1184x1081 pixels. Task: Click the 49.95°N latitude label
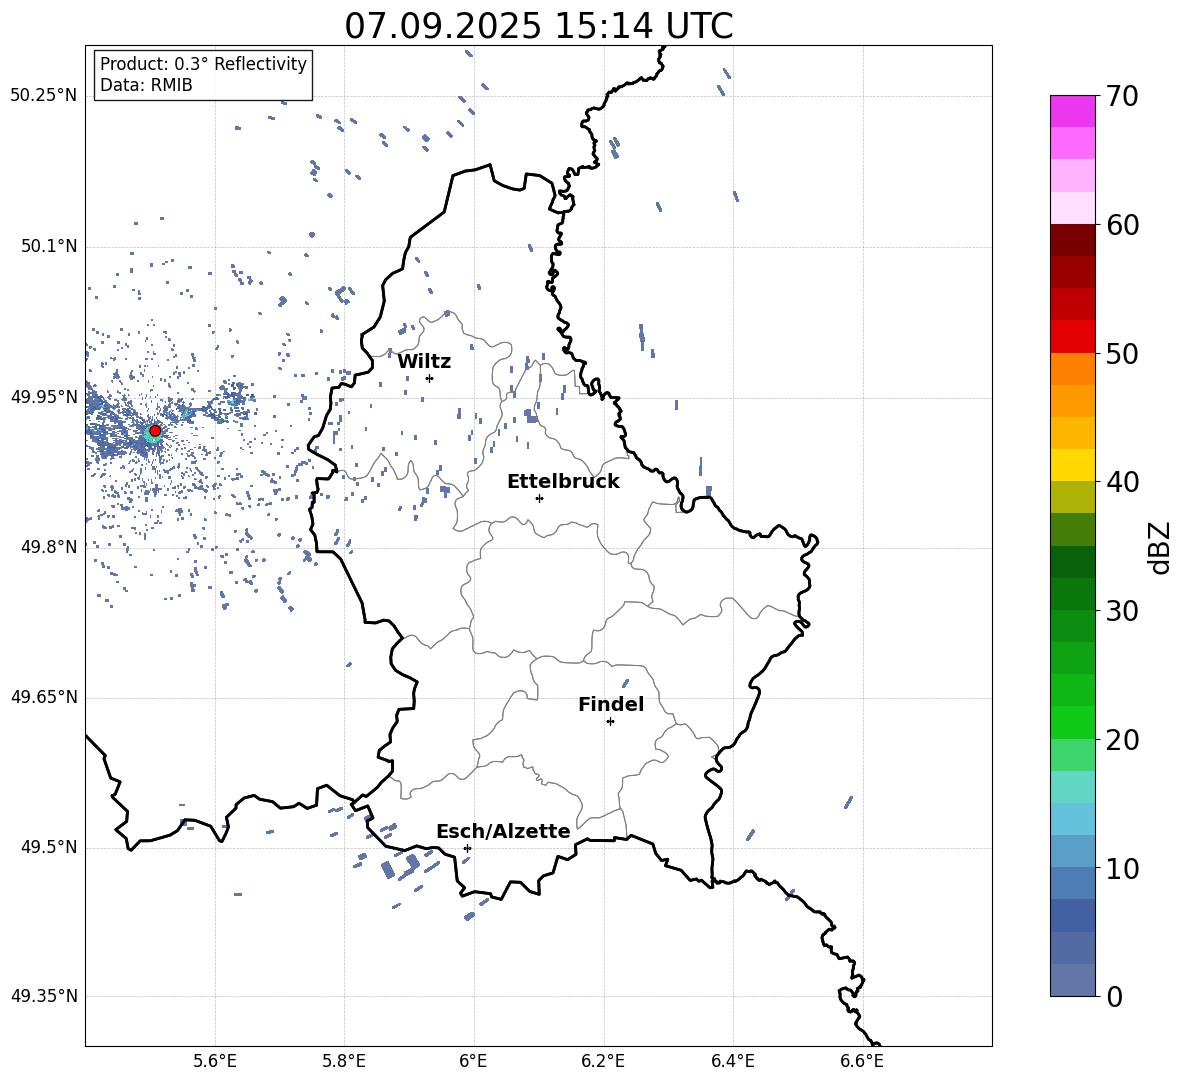click(44, 397)
